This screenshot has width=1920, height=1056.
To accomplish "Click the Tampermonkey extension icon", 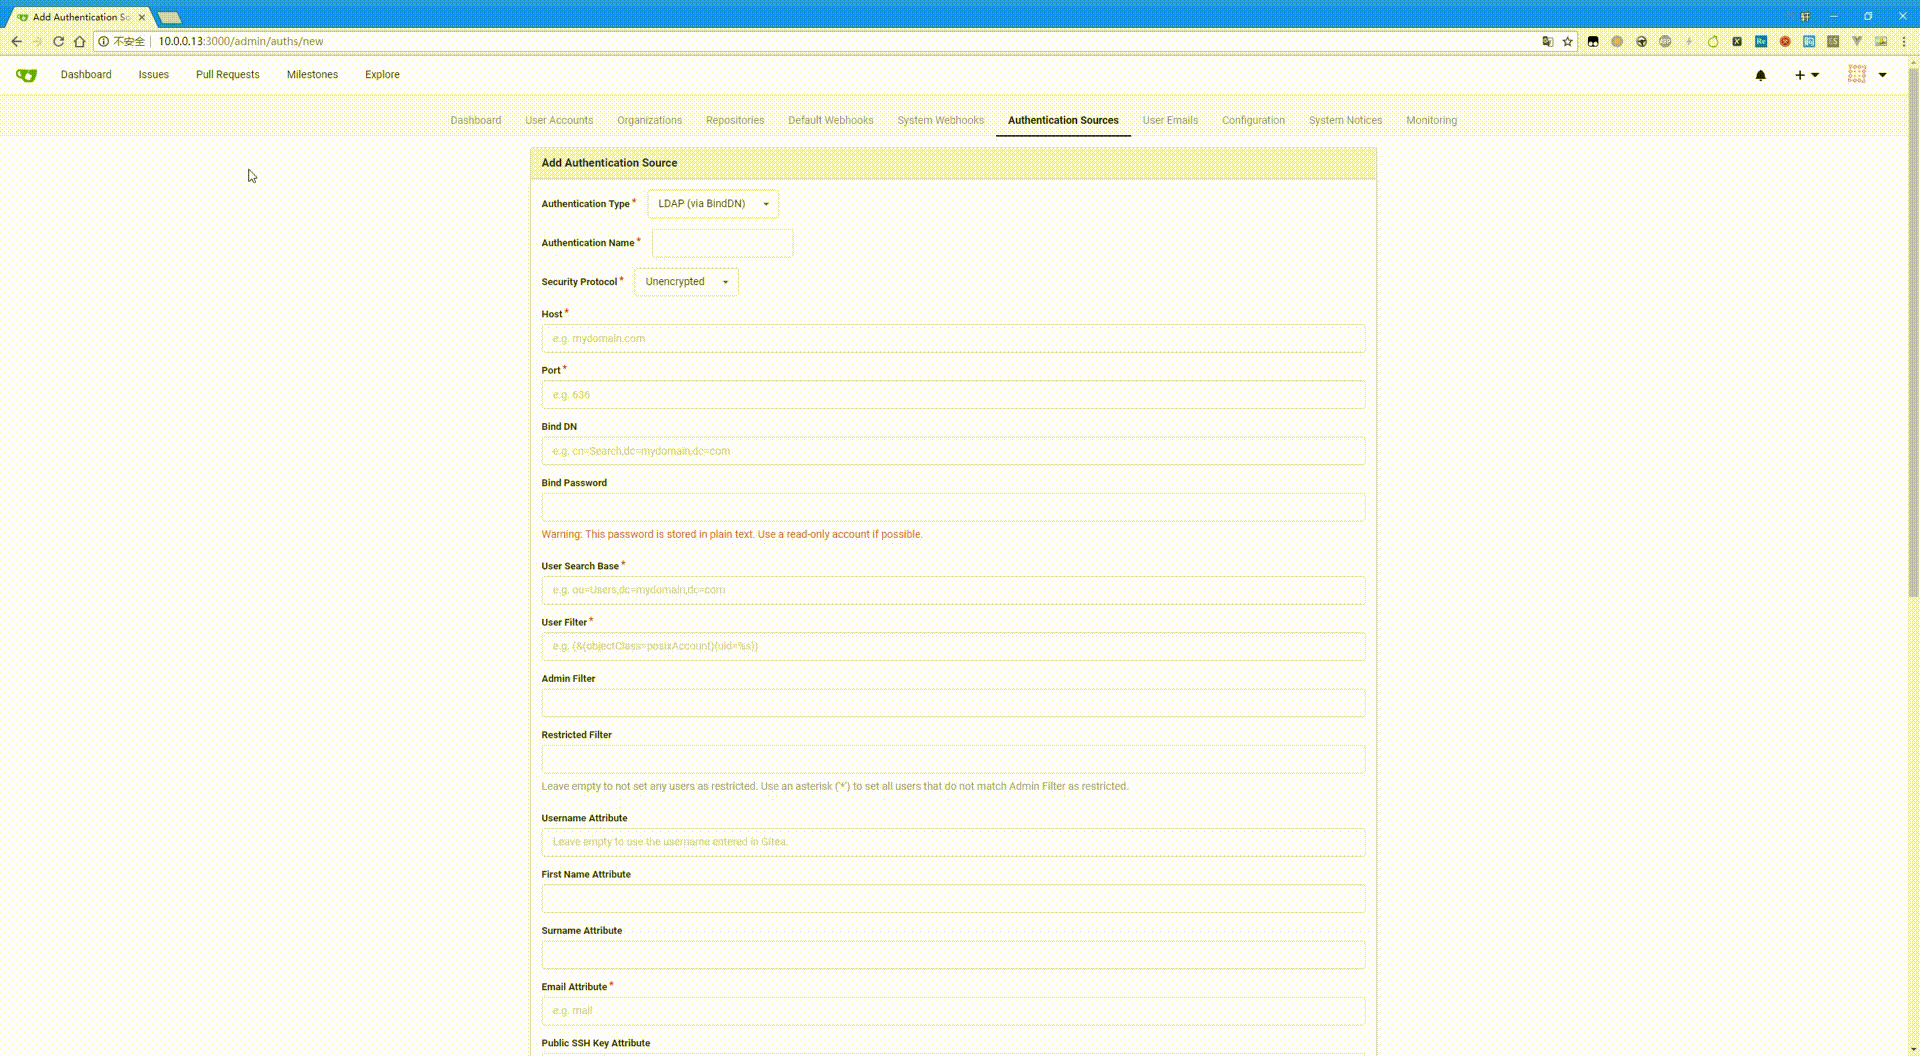I will point(1593,41).
